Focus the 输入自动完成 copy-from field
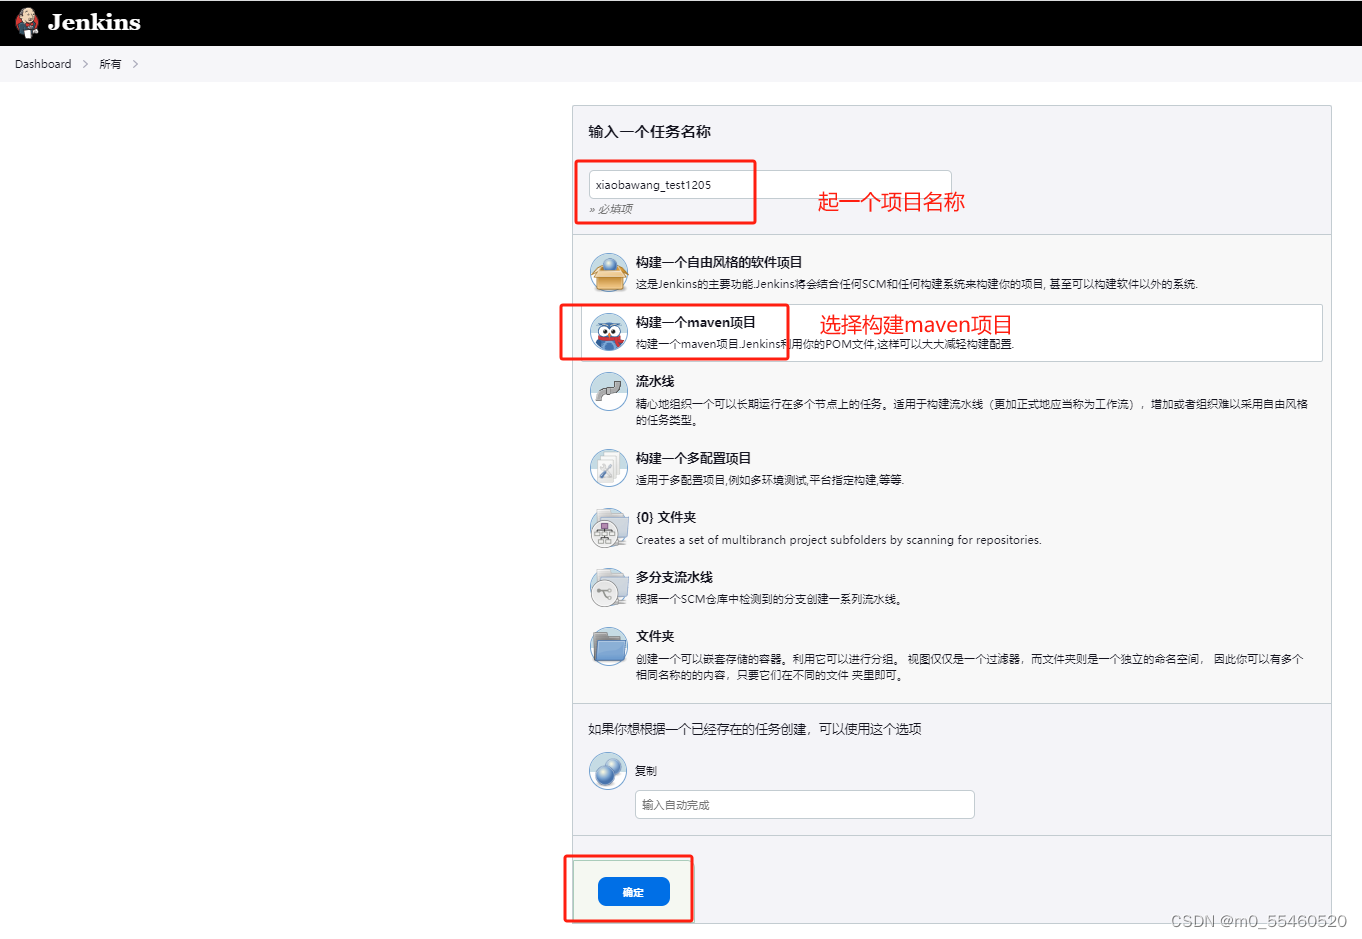1362x939 pixels. tap(805, 805)
